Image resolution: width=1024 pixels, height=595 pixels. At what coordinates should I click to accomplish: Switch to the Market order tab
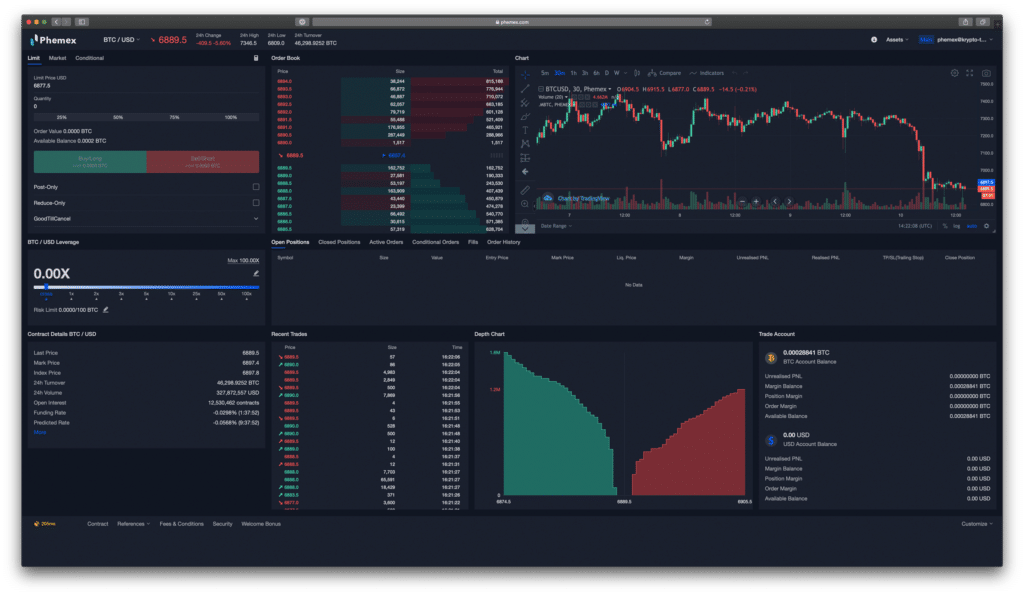(x=57, y=58)
